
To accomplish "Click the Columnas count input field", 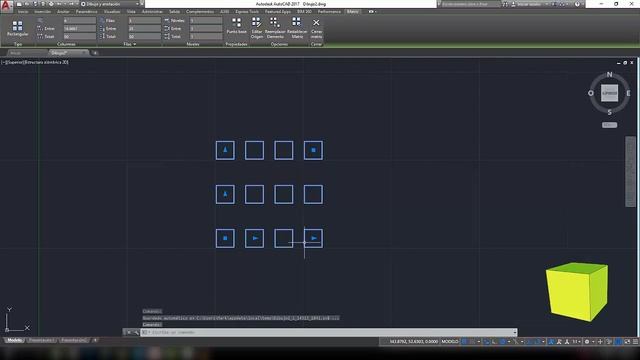I will point(80,20).
